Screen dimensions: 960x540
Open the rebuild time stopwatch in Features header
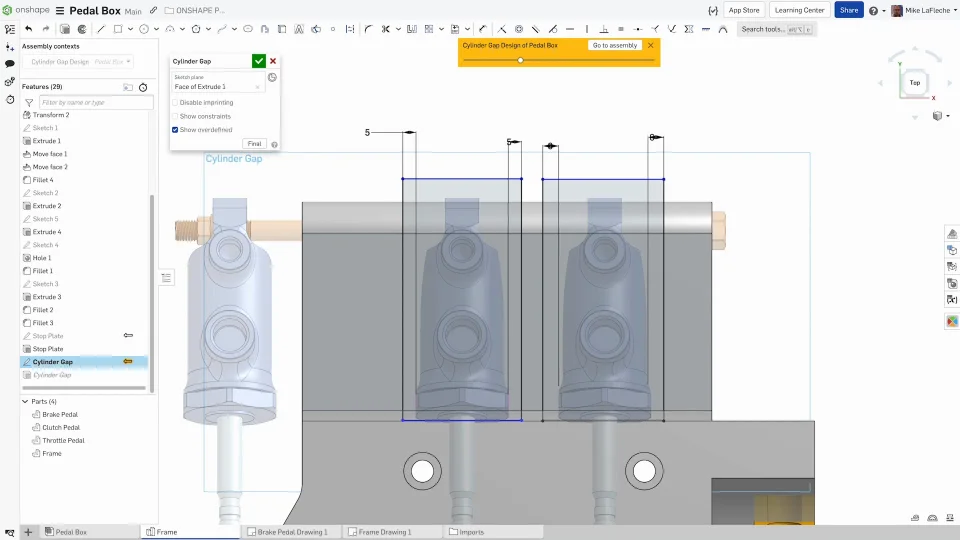pyautogui.click(x=143, y=87)
